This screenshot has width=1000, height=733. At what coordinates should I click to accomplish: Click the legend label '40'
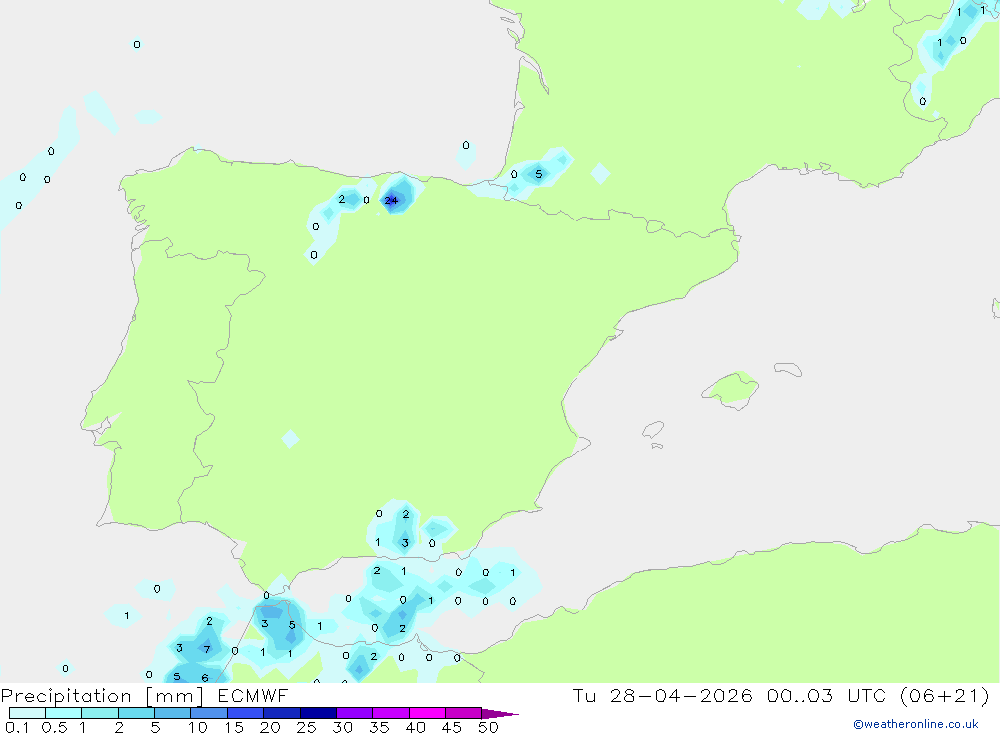click(416, 727)
